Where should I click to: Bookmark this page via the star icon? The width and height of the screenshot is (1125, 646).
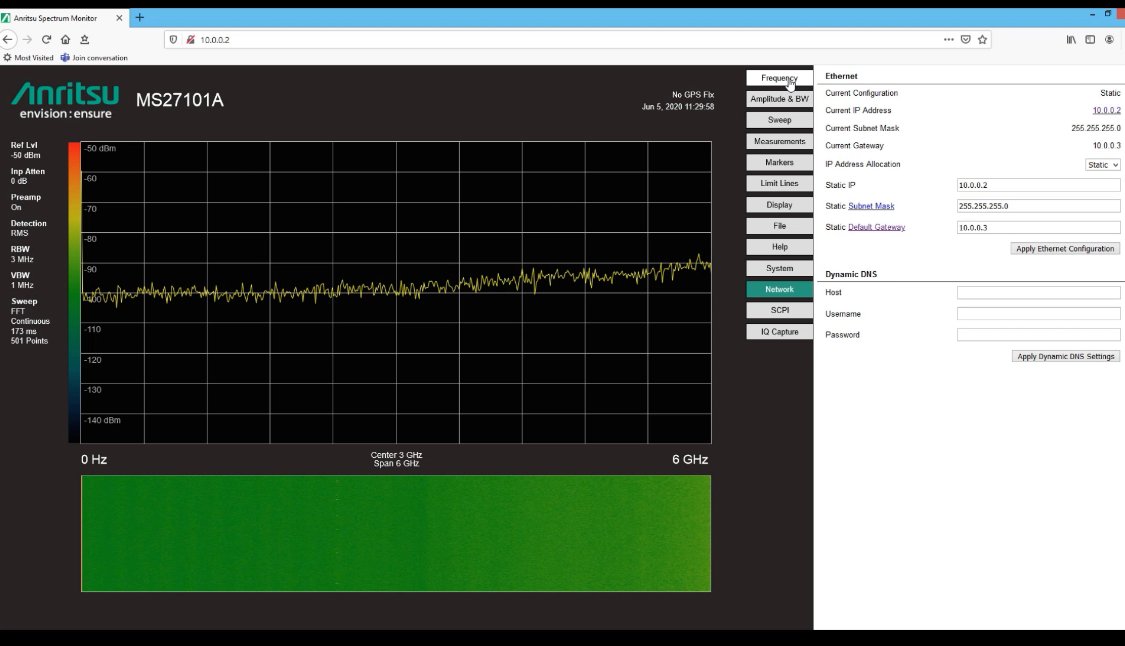(x=983, y=39)
